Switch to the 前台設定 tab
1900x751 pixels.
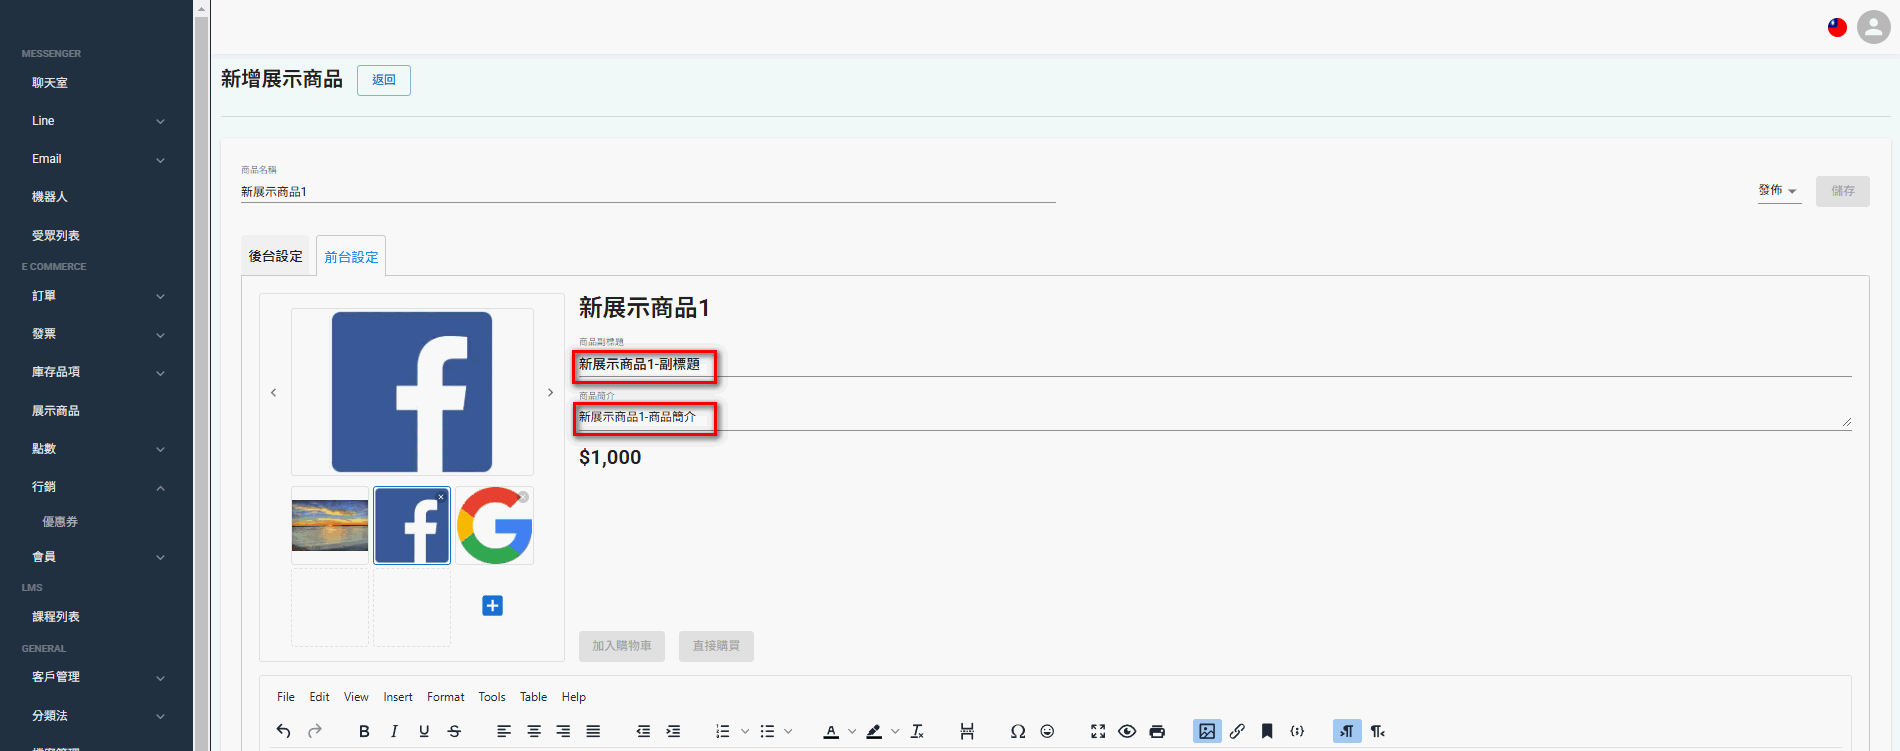pos(351,257)
